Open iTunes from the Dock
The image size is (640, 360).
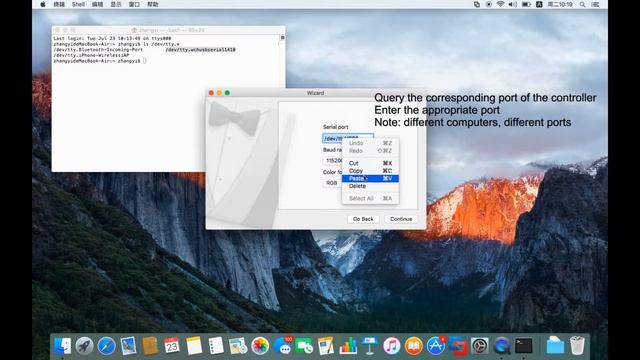(391, 346)
